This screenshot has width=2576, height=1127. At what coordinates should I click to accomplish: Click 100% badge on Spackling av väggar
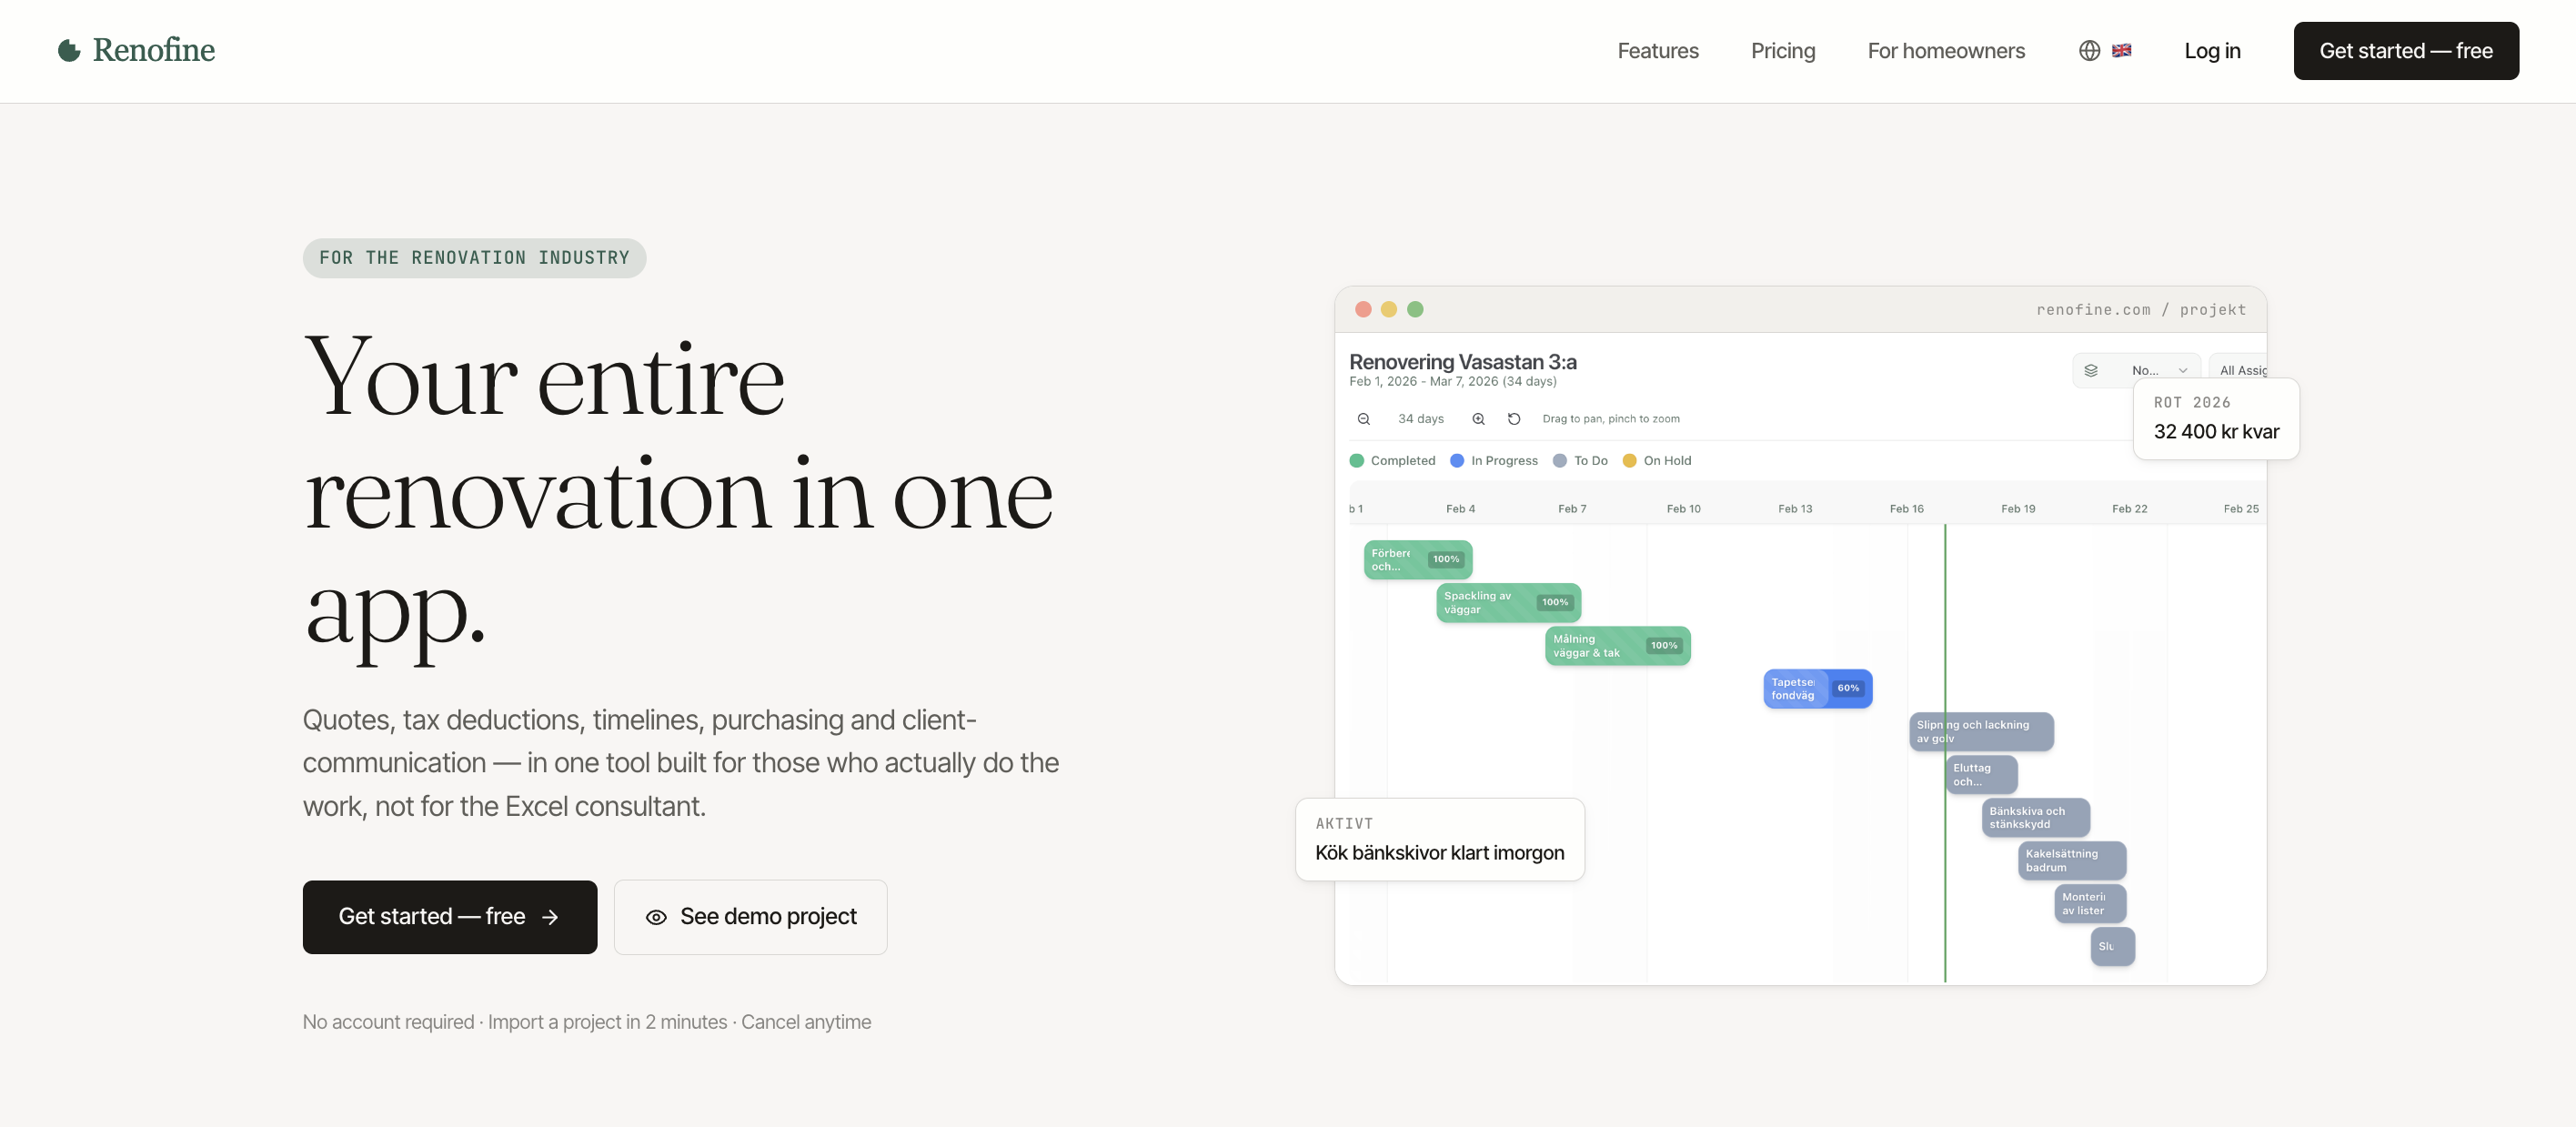1554,602
